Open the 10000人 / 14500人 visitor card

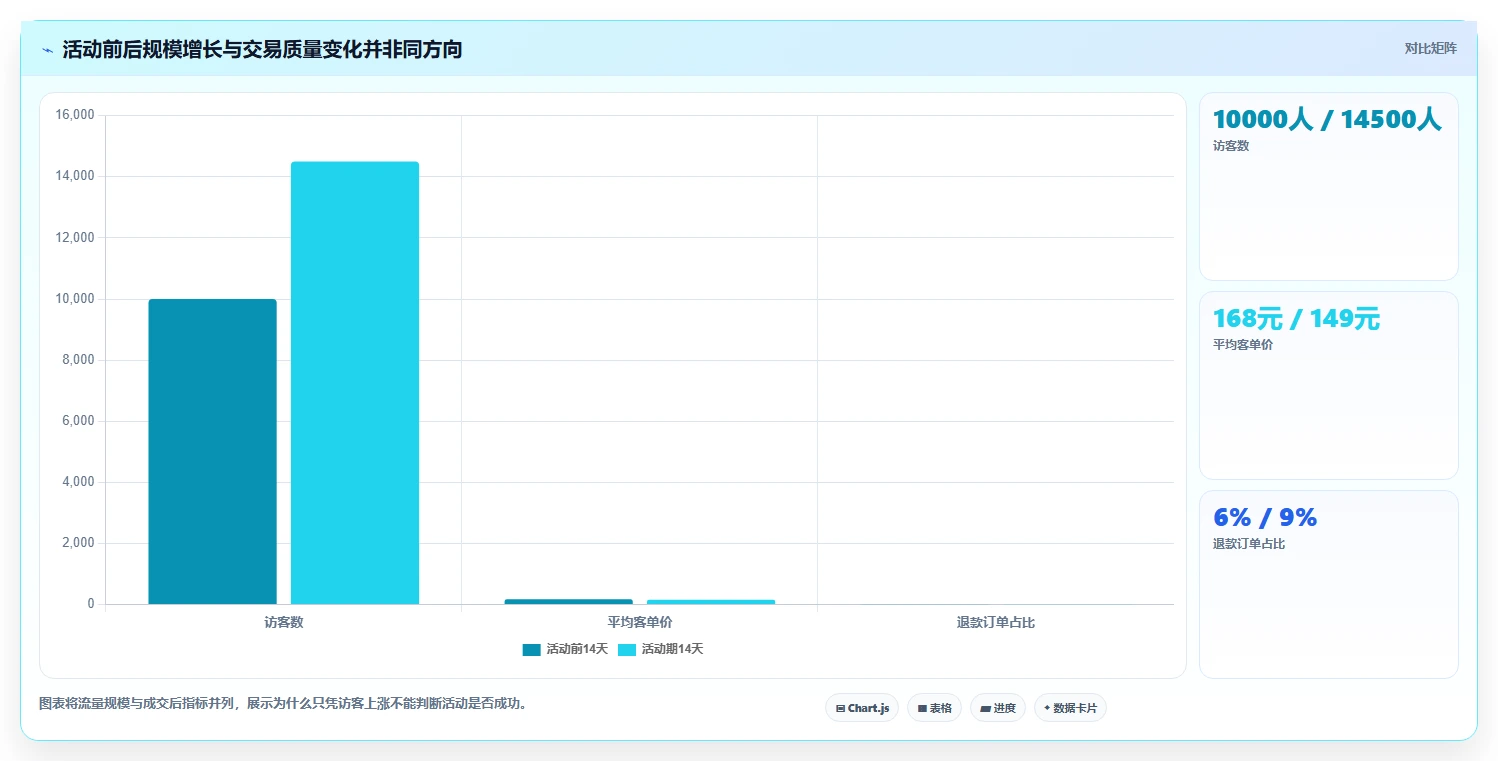[1328, 186]
